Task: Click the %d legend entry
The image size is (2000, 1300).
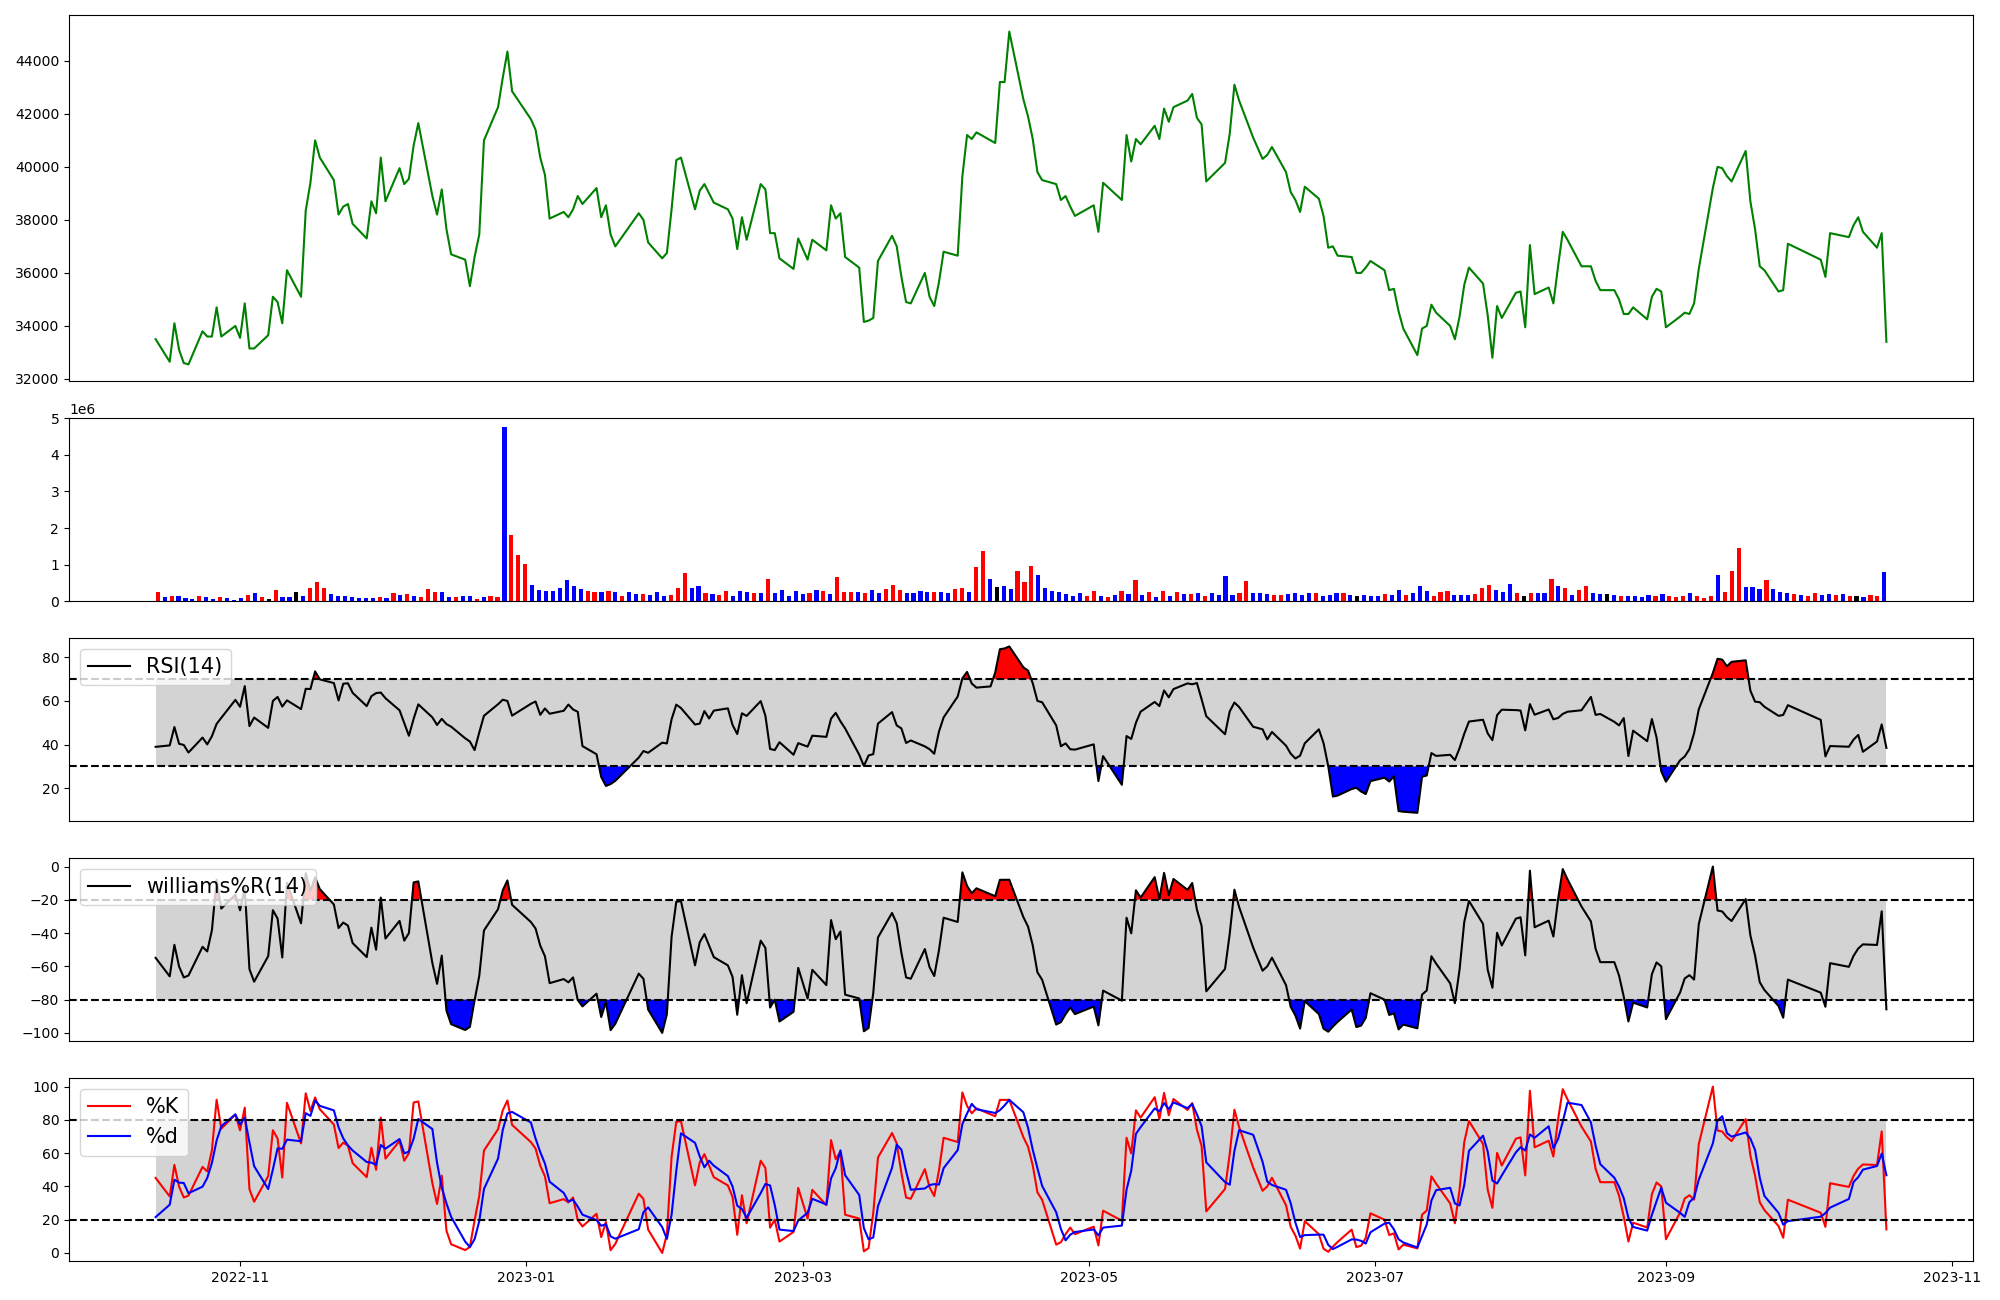Action: [x=162, y=1136]
